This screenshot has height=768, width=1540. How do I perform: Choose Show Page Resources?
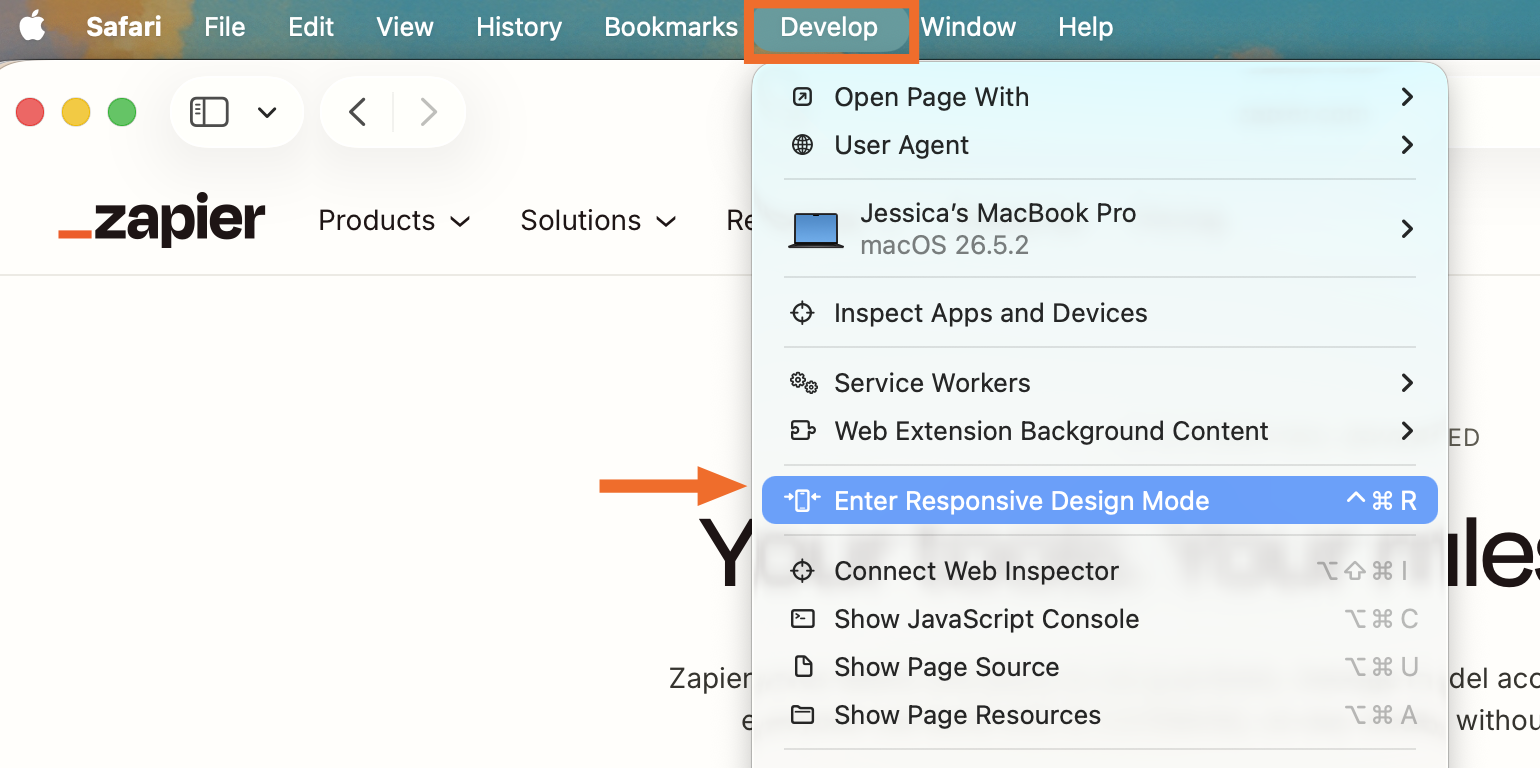click(1100, 715)
